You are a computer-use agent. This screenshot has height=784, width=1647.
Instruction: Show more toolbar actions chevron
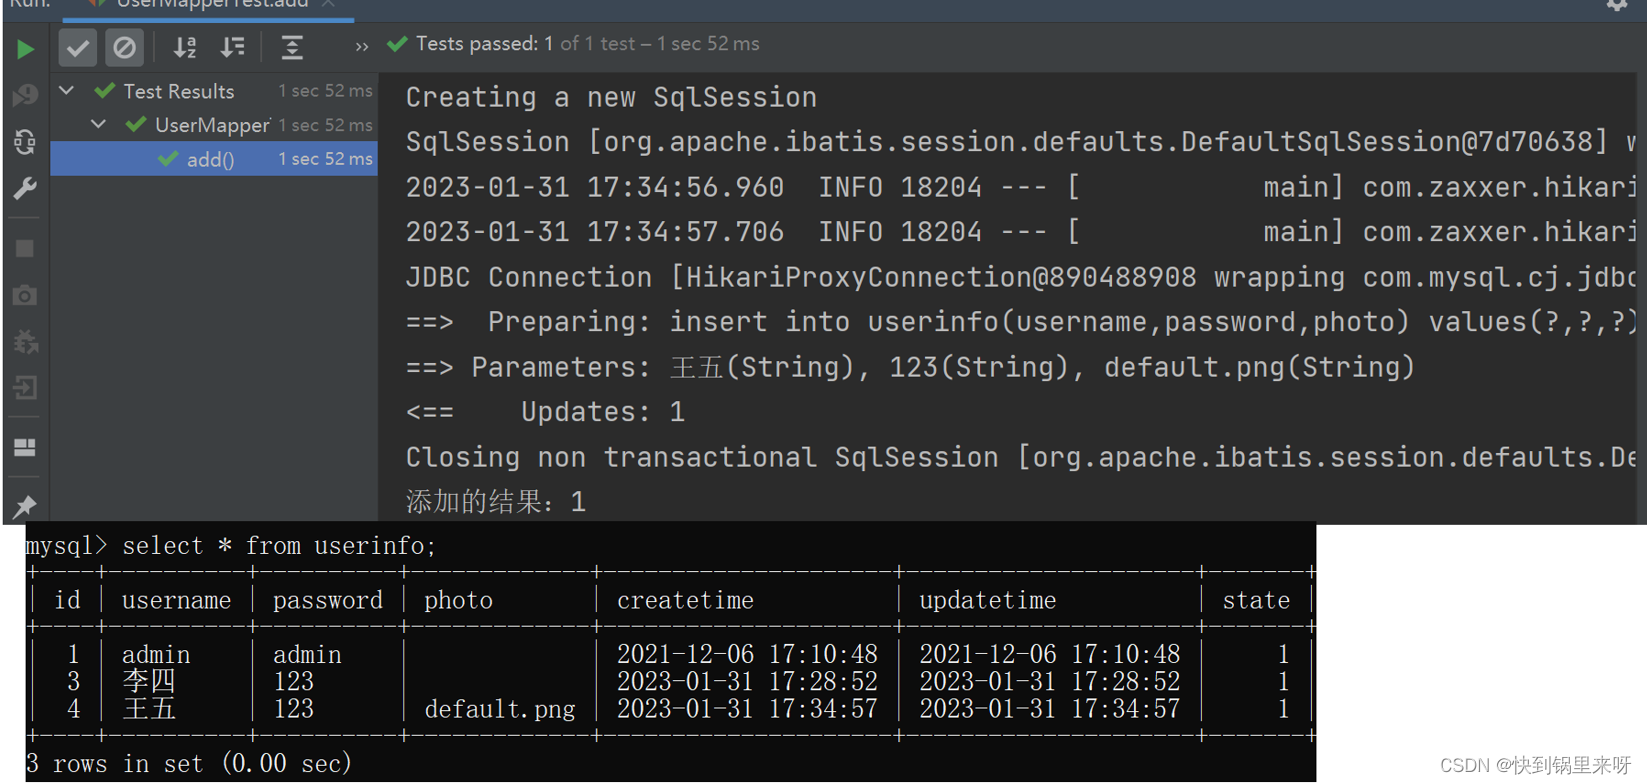pyautogui.click(x=361, y=47)
